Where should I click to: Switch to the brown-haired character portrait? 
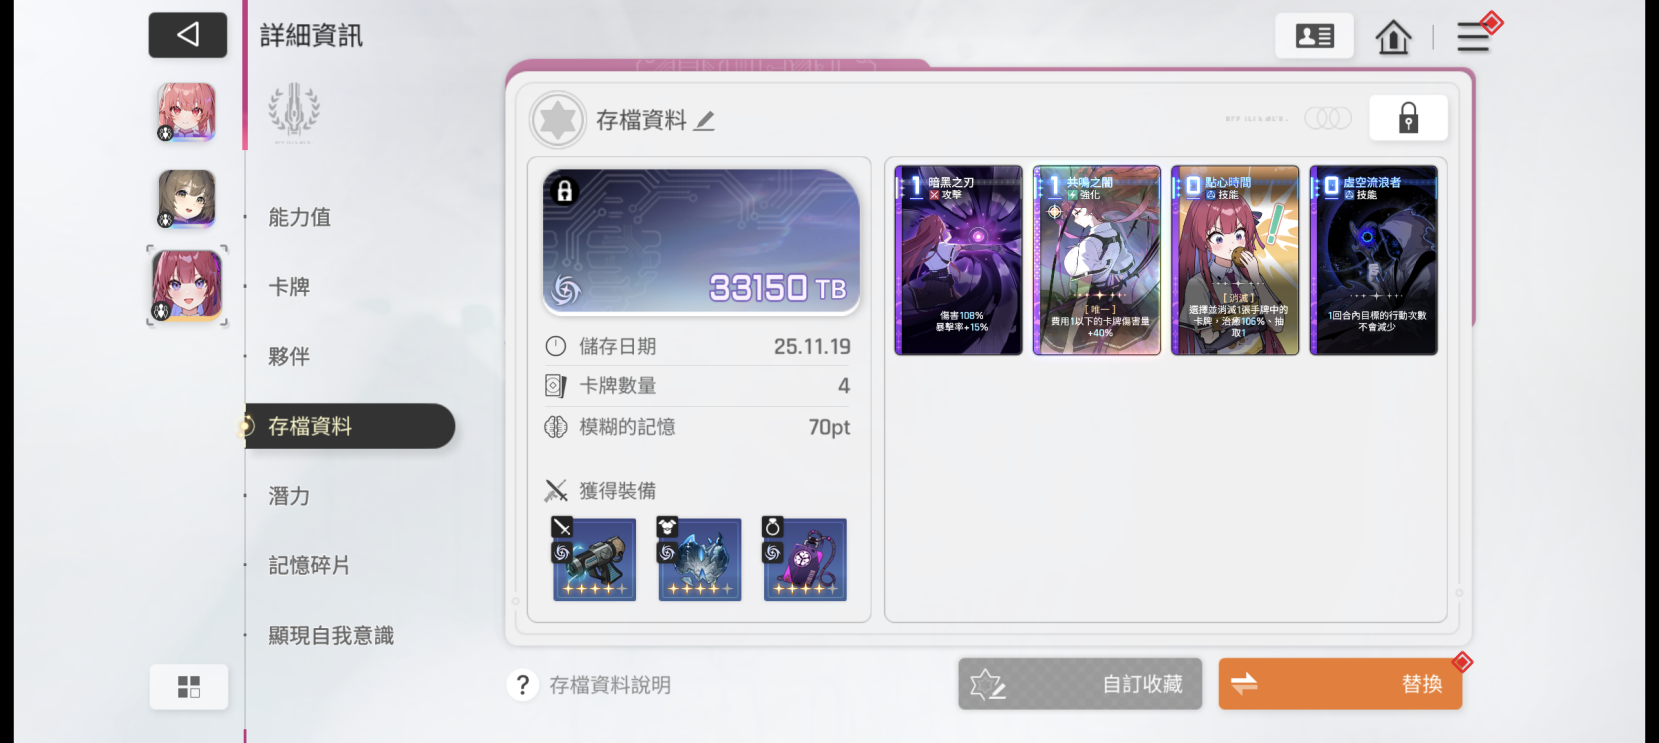[187, 198]
